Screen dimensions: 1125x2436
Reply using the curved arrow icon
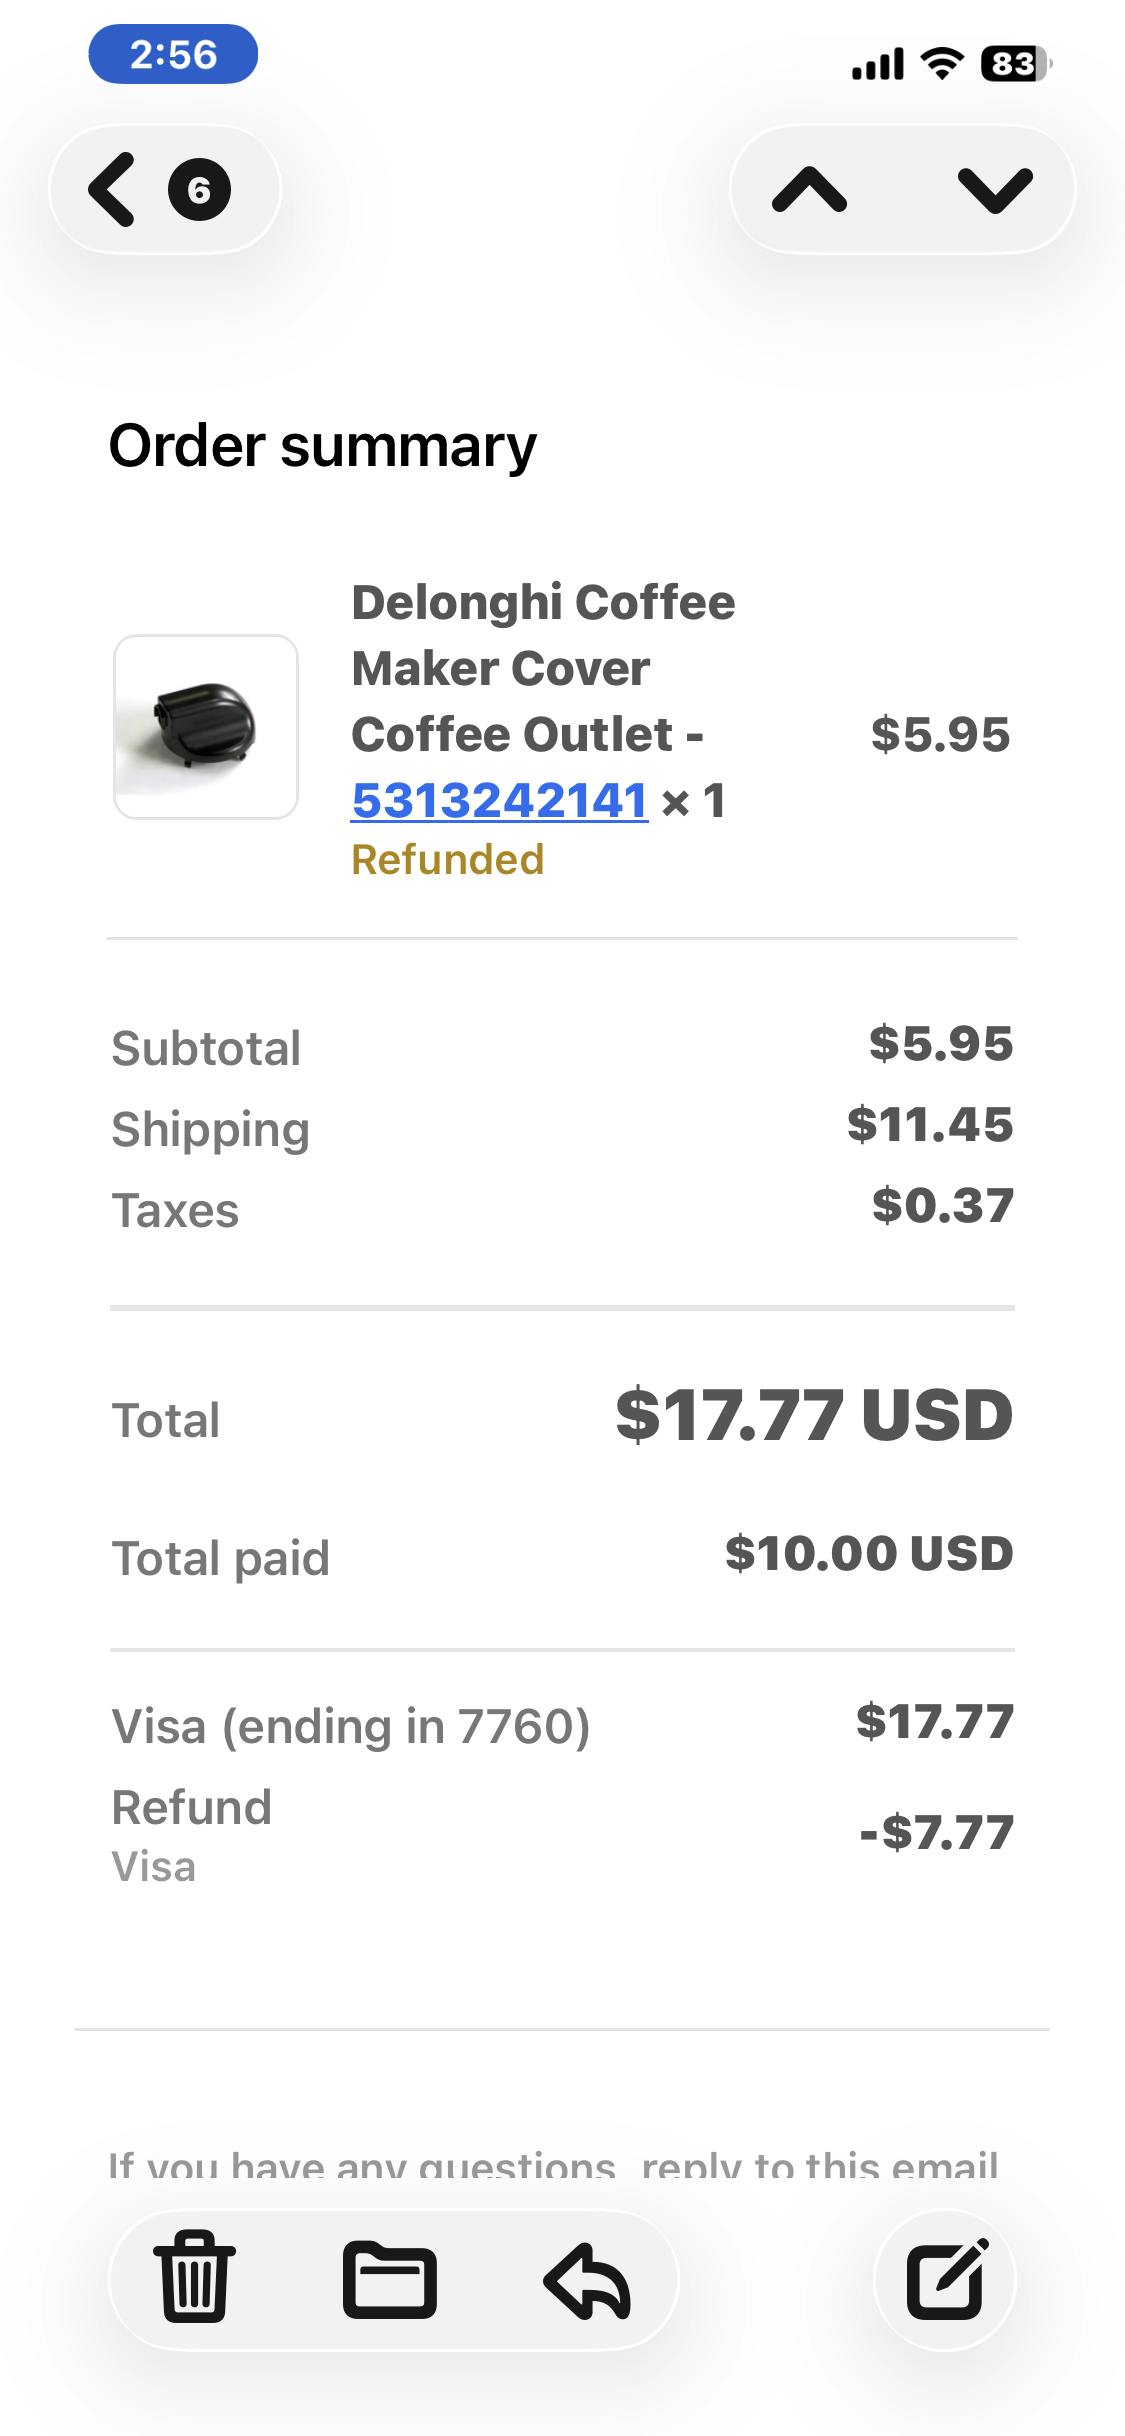coord(587,2281)
